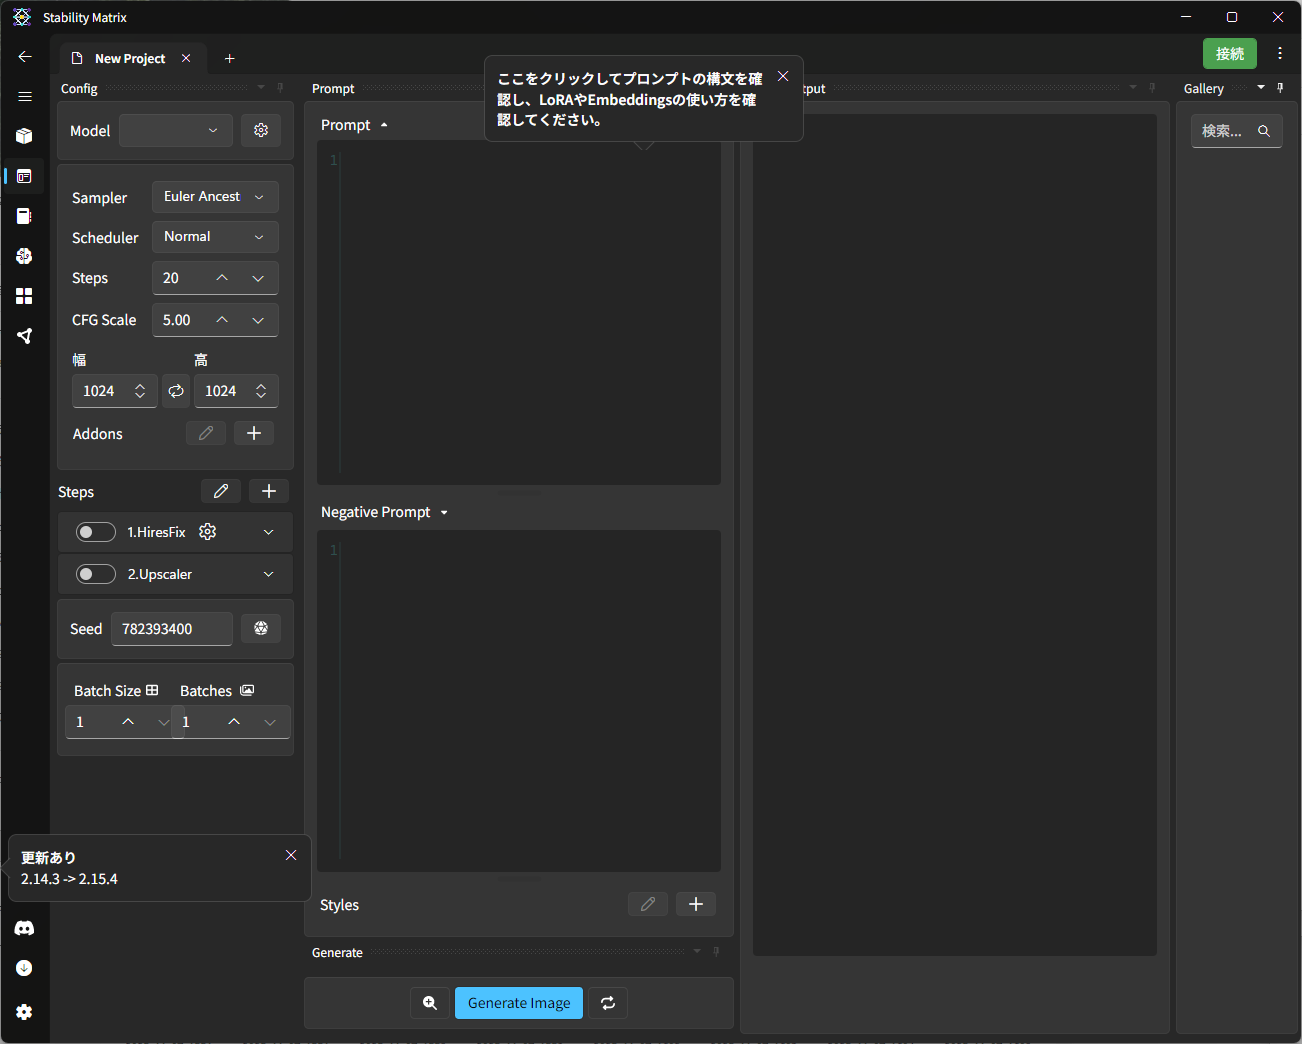
Task: Open HiresFix settings gear
Action: [208, 532]
